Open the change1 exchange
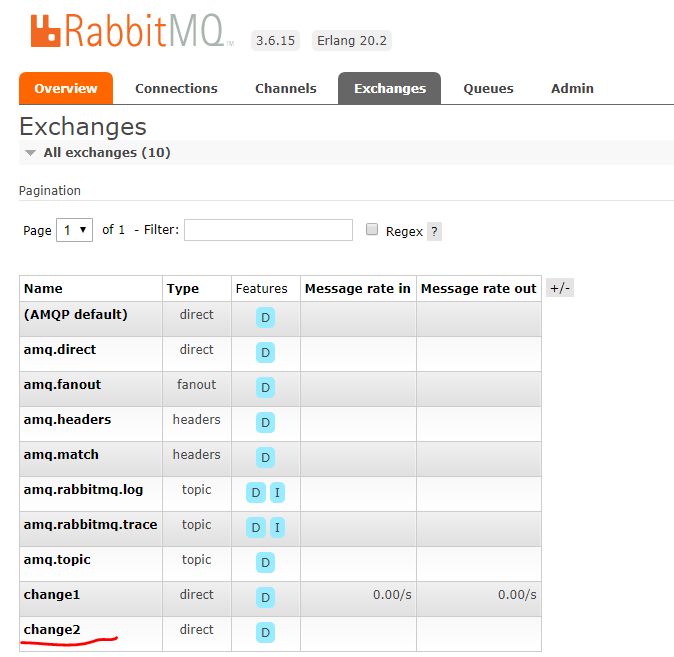 pyautogui.click(x=52, y=595)
